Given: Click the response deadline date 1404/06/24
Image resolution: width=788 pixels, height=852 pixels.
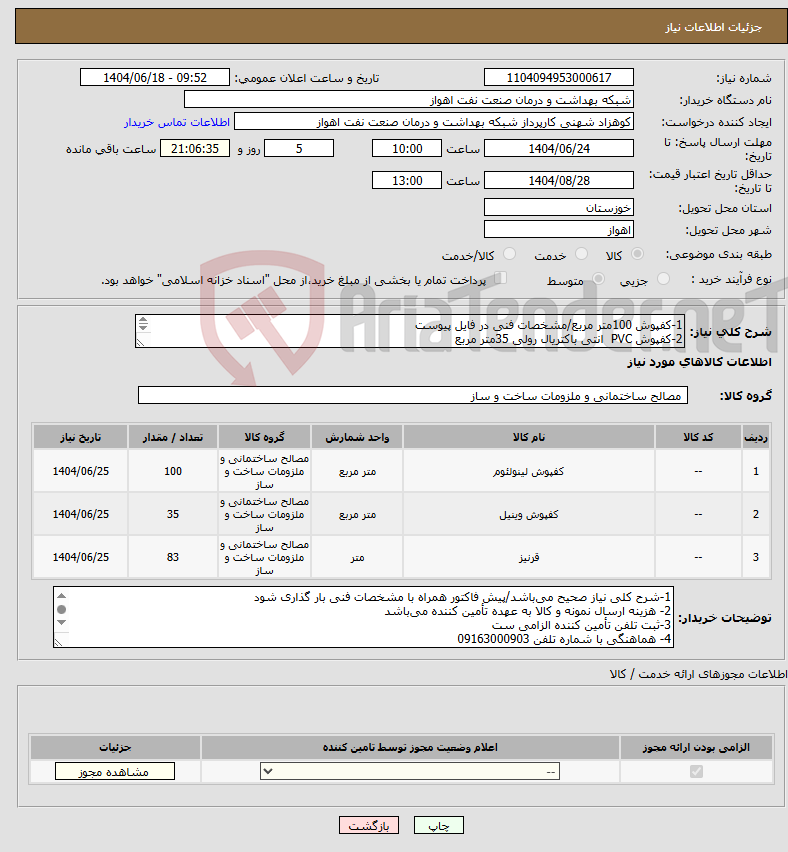Looking at the screenshot, I should coord(559,148).
